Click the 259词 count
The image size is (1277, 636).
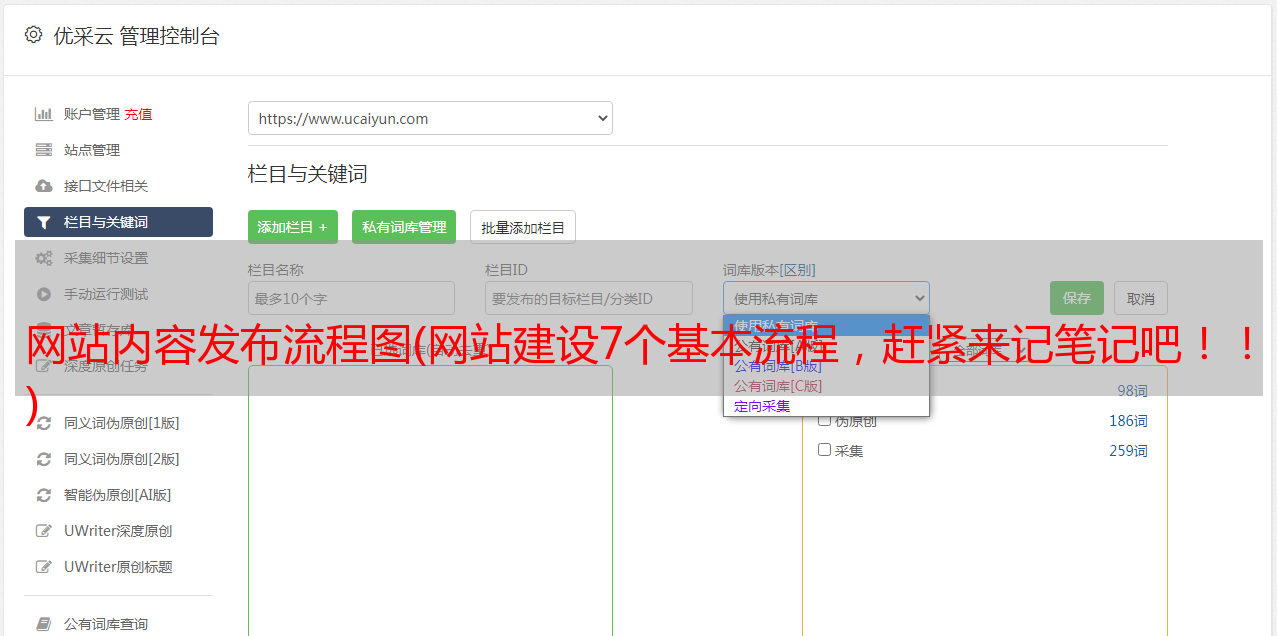[1128, 451]
